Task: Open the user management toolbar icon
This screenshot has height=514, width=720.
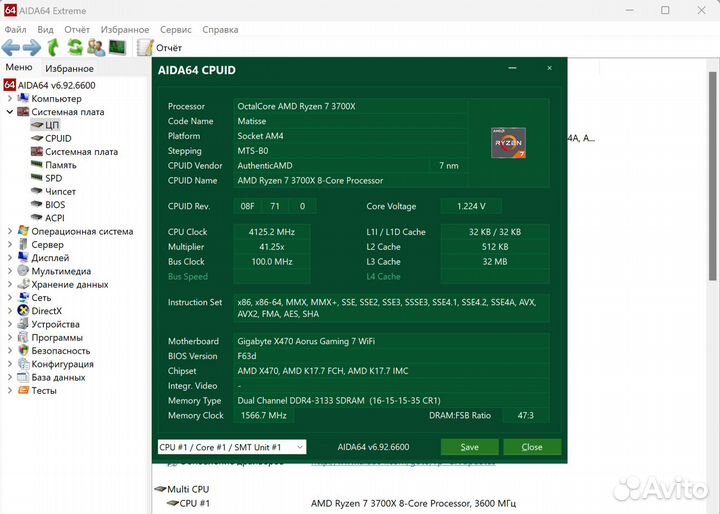Action: click(96, 47)
